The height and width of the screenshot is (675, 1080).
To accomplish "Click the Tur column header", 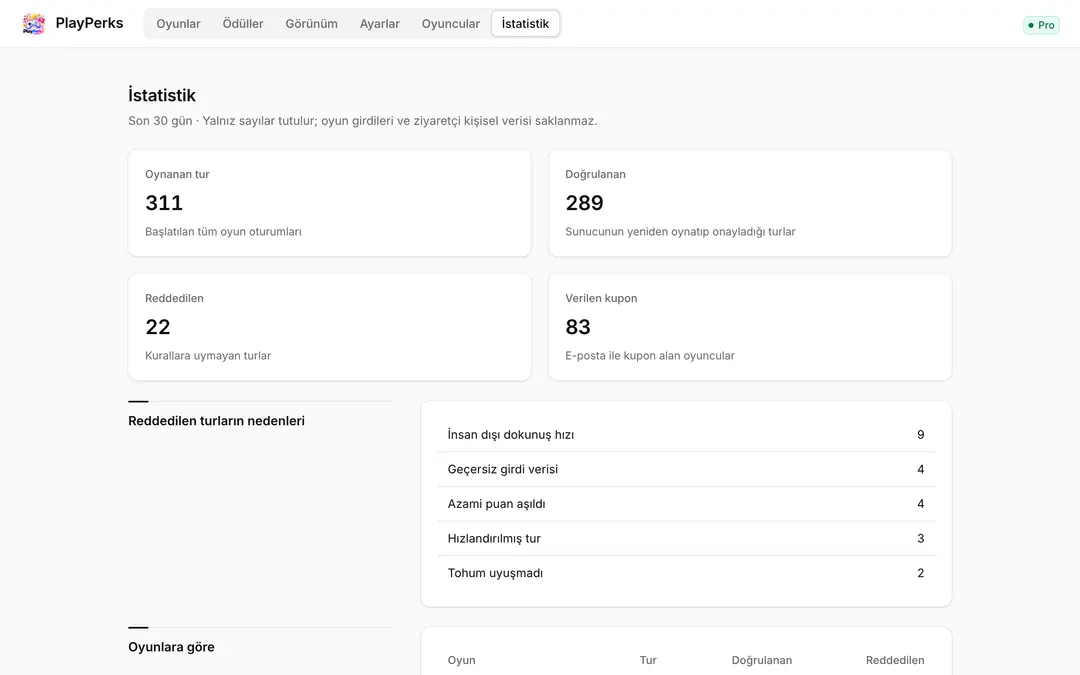I will (648, 660).
